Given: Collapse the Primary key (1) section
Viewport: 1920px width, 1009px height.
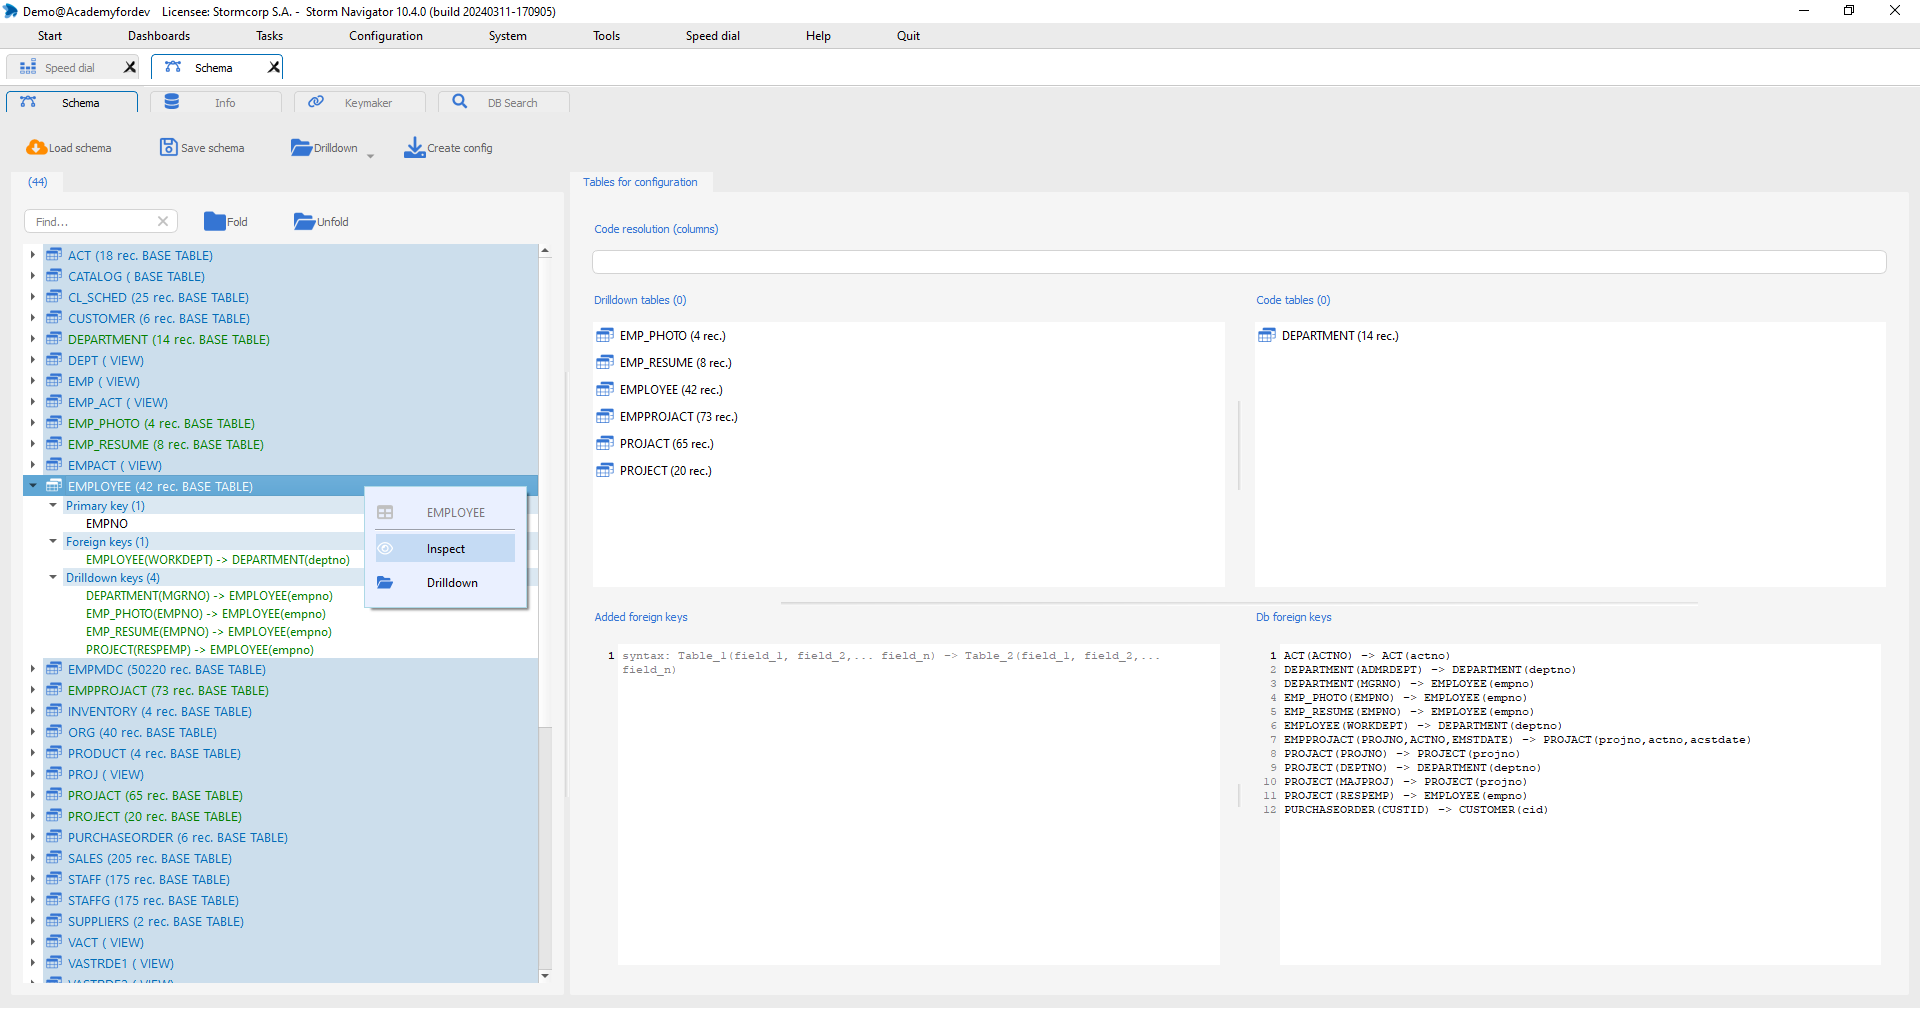Looking at the screenshot, I should click(53, 506).
